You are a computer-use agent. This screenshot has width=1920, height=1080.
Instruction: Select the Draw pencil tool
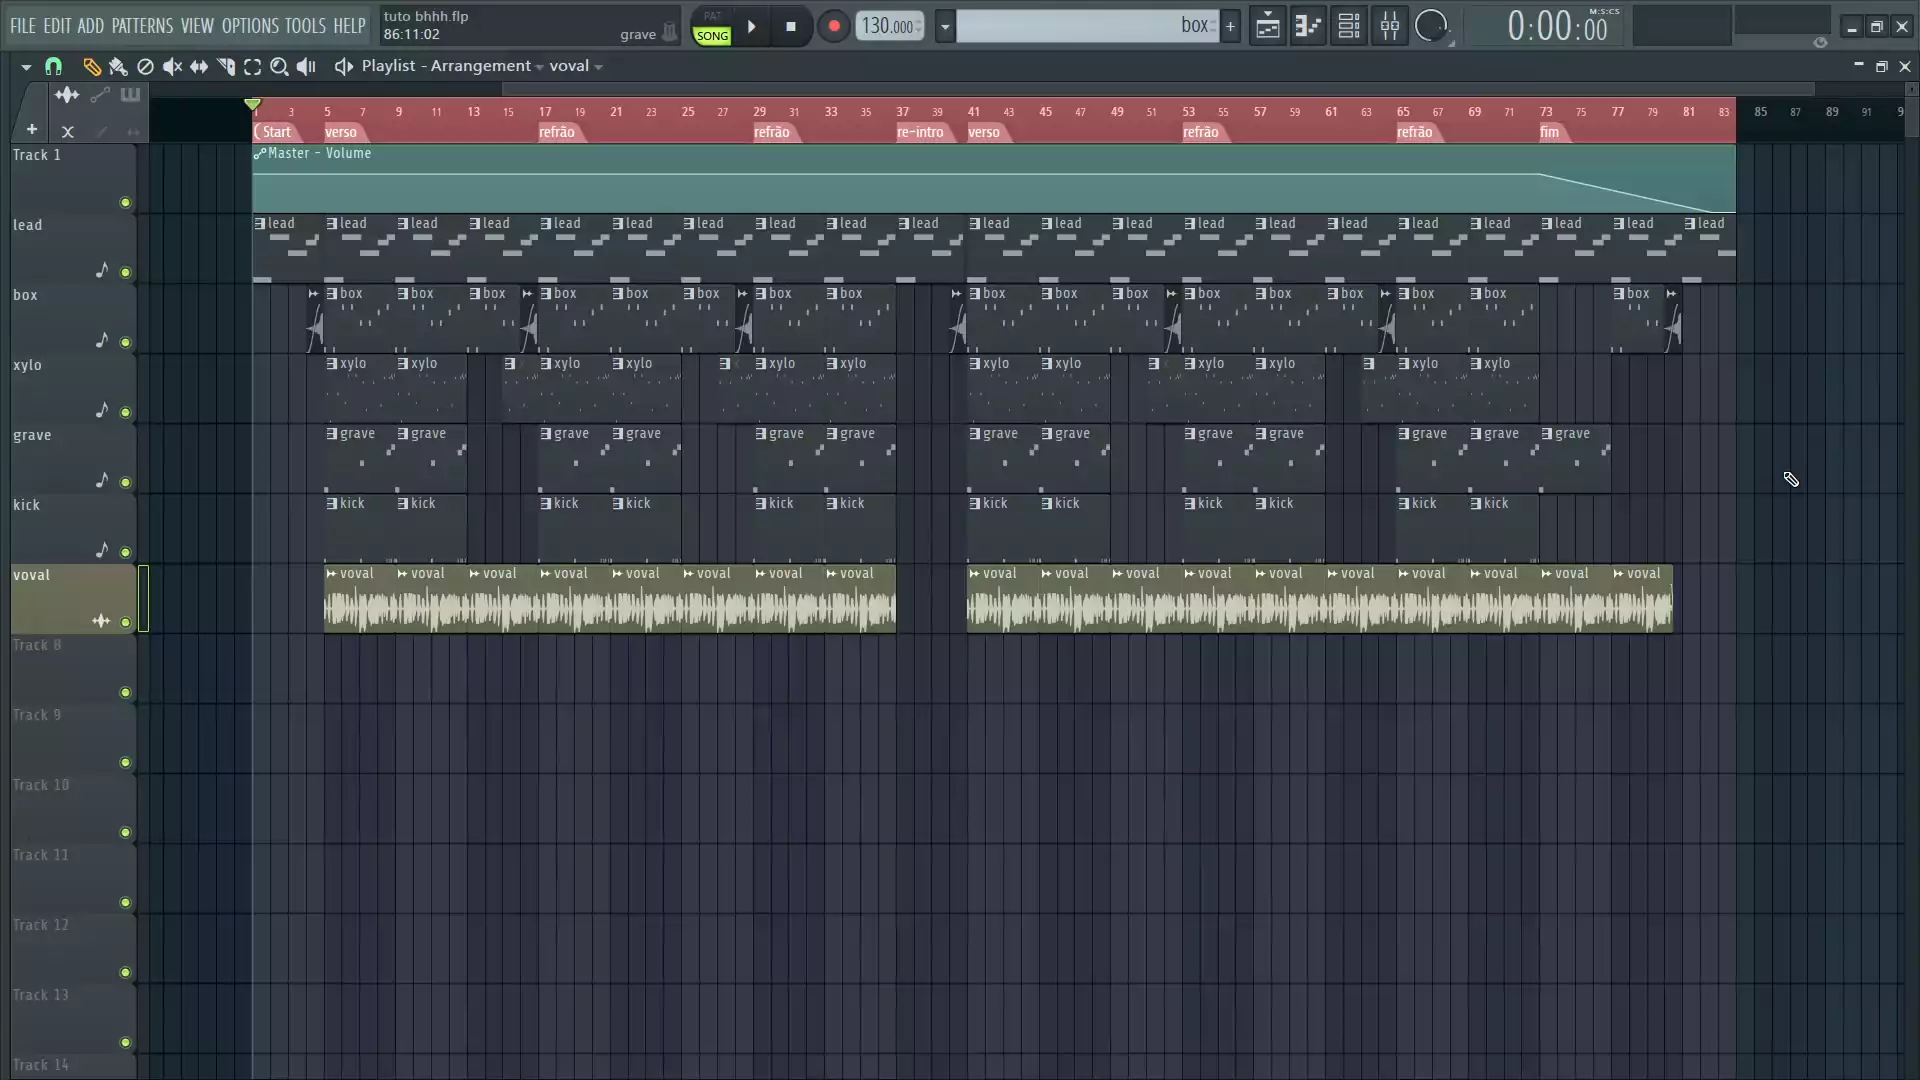[92, 66]
